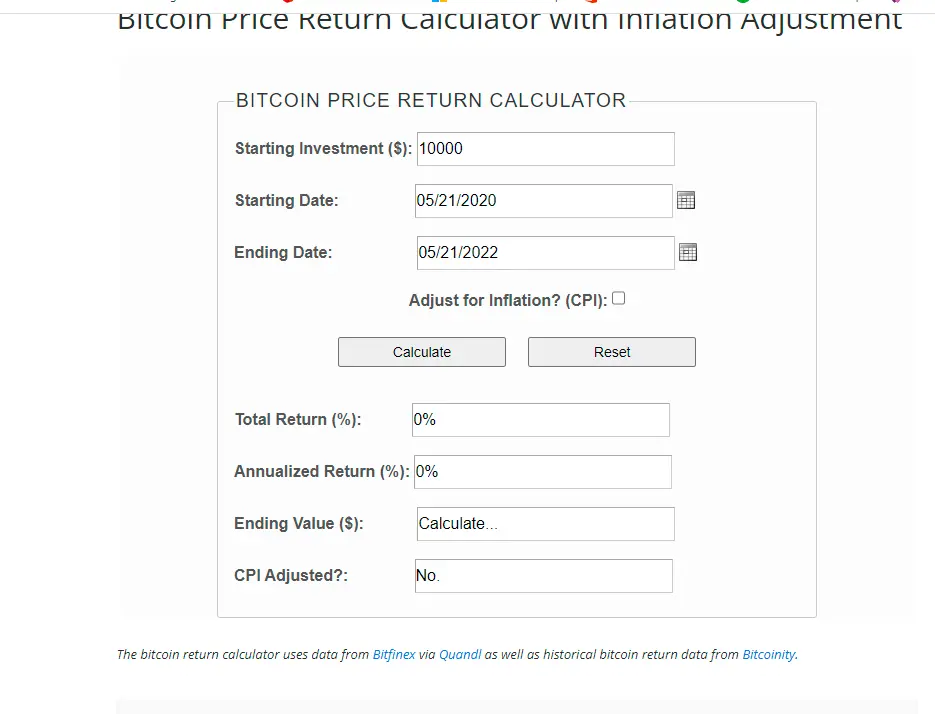Open the Starting Date calendar picker icon
This screenshot has height=714, width=935.
686,200
